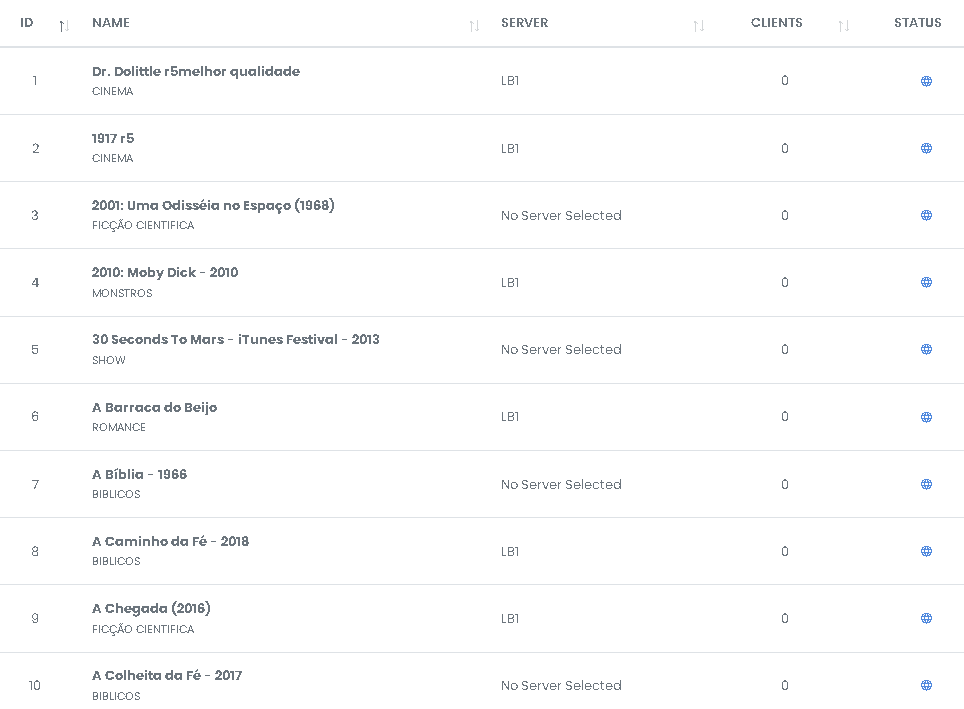Click the globe status icon for Moby Dick
Viewport: 964px width, 709px height.
point(926,282)
